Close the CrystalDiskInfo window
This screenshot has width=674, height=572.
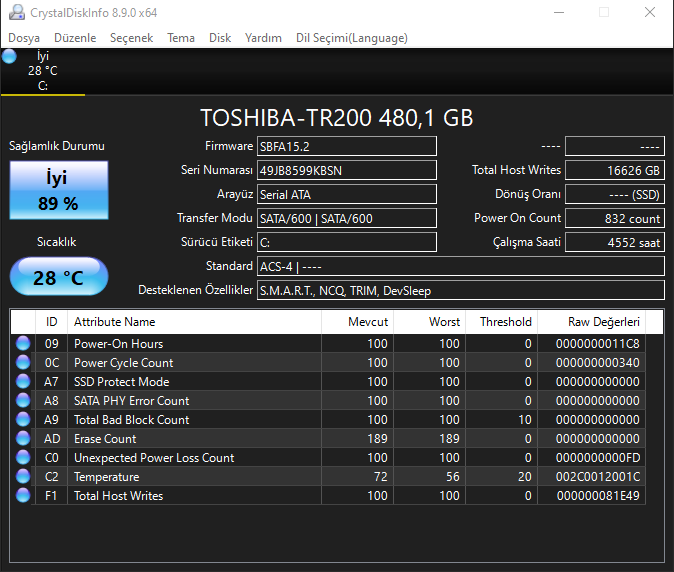coord(649,12)
